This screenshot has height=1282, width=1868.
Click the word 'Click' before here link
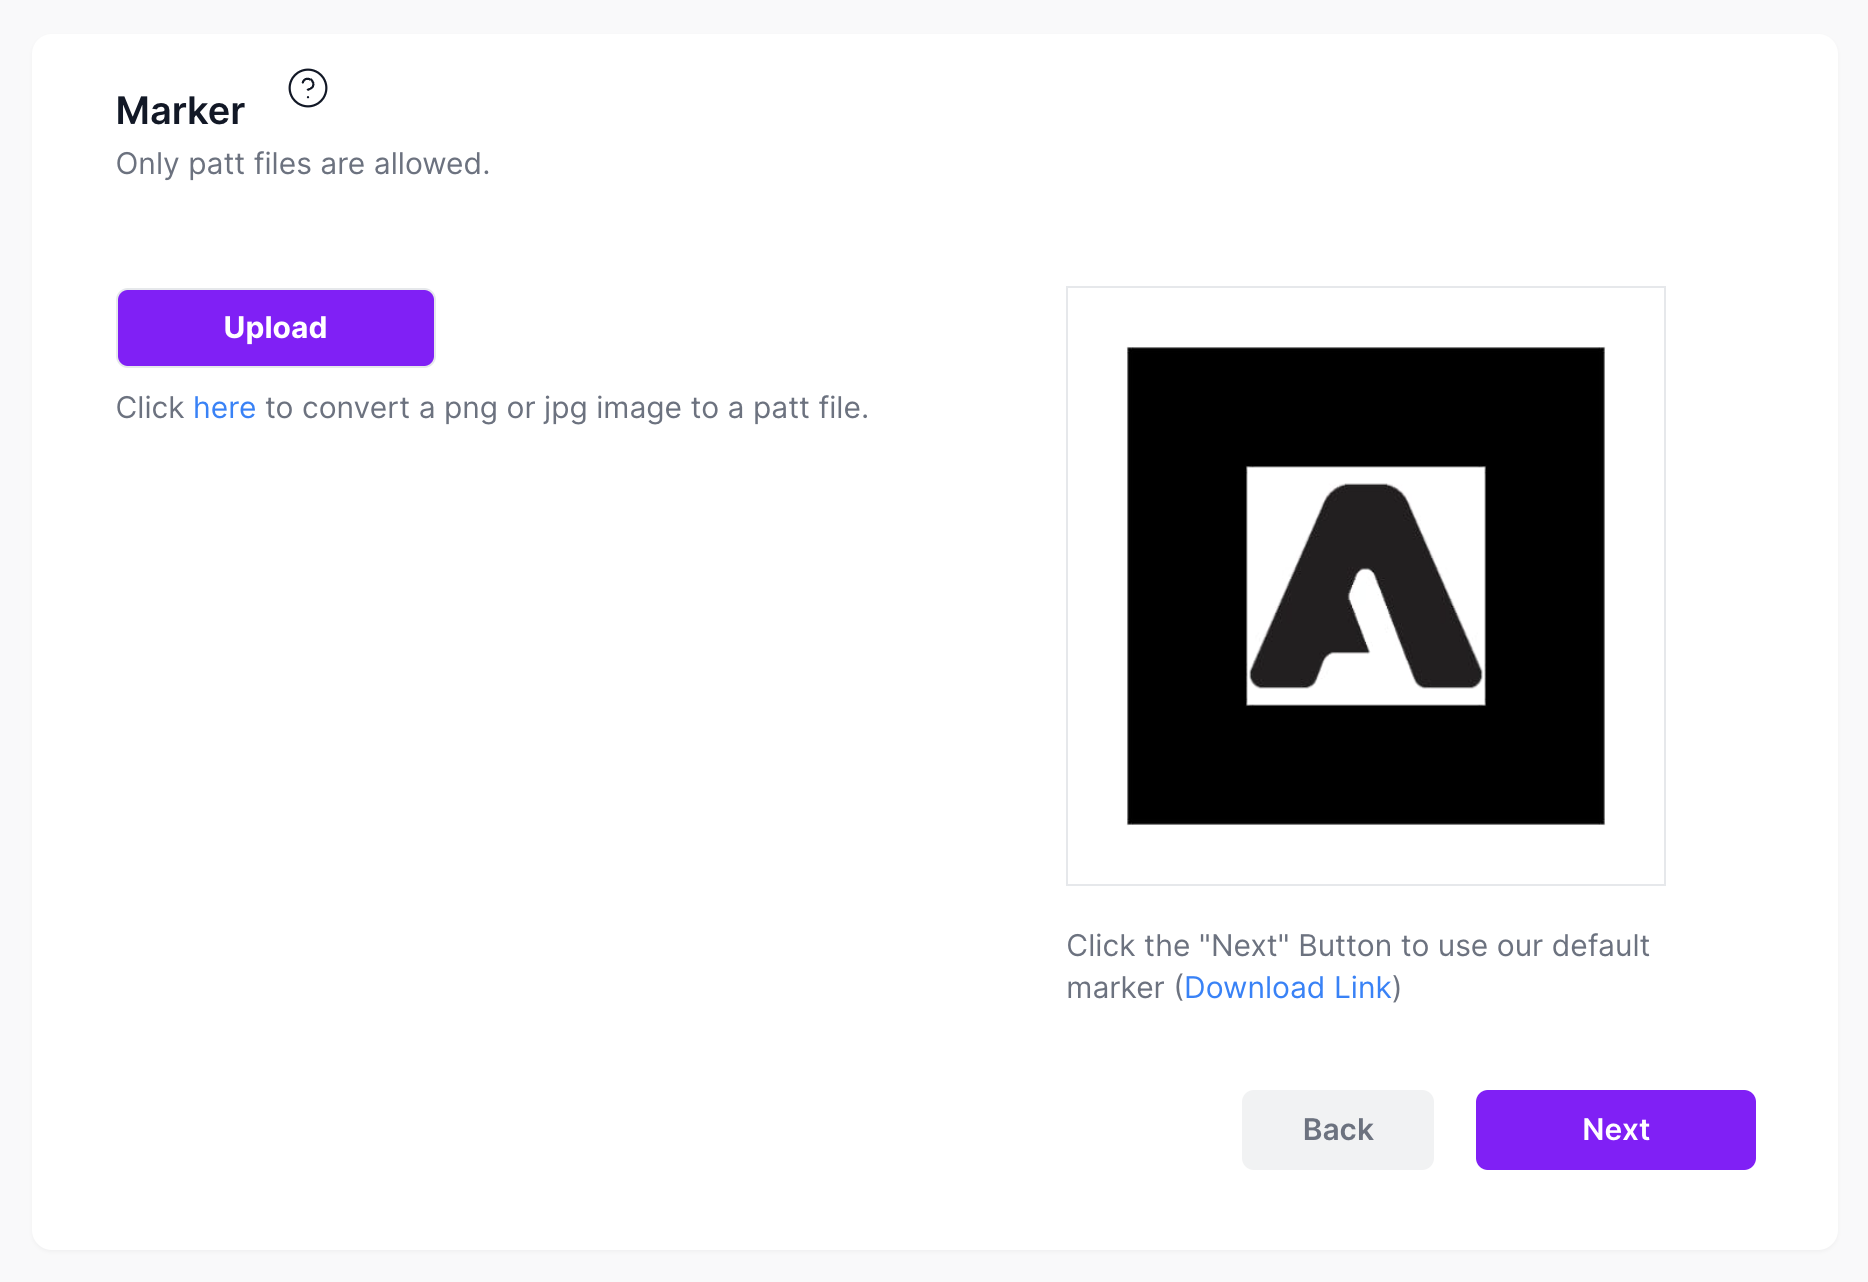(x=150, y=408)
